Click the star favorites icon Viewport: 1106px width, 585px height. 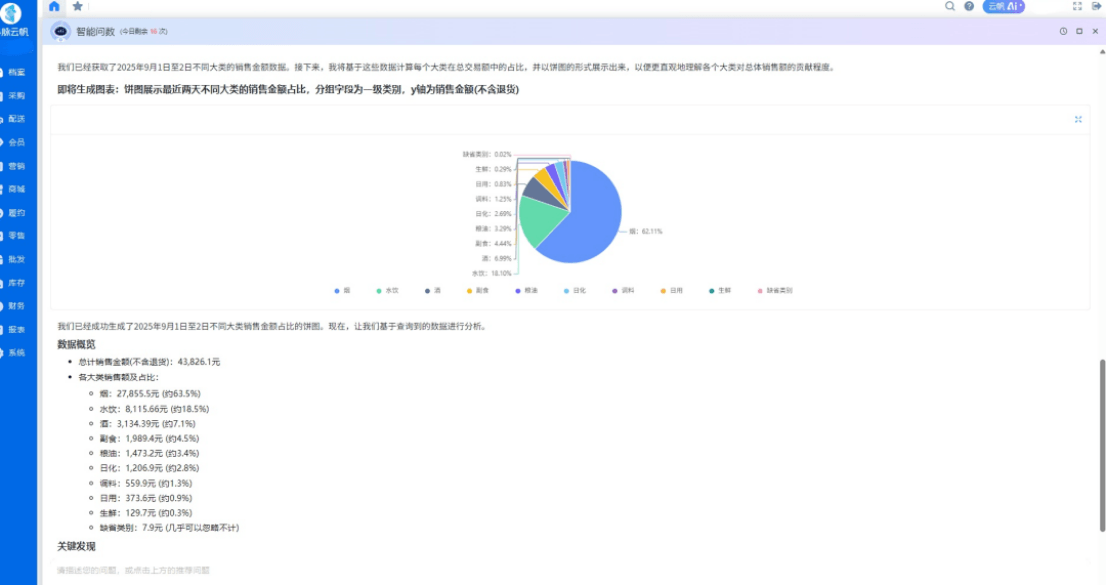[x=78, y=6]
